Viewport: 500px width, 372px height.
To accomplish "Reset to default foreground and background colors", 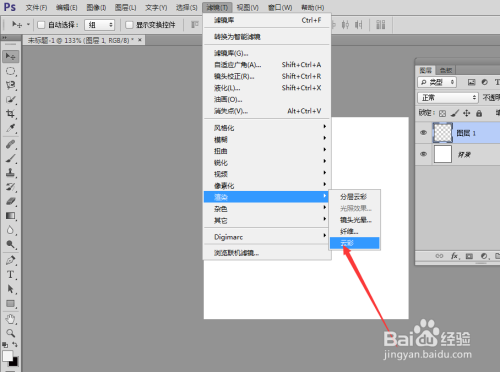I will point(5,345).
